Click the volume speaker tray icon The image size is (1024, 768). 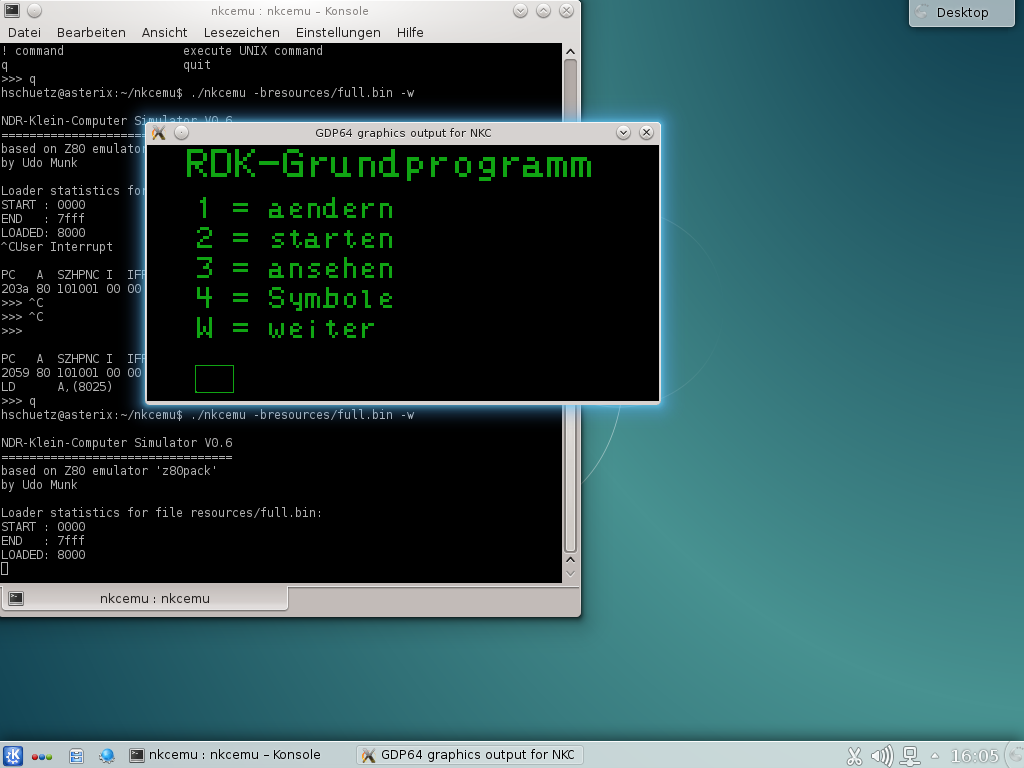pos(881,756)
